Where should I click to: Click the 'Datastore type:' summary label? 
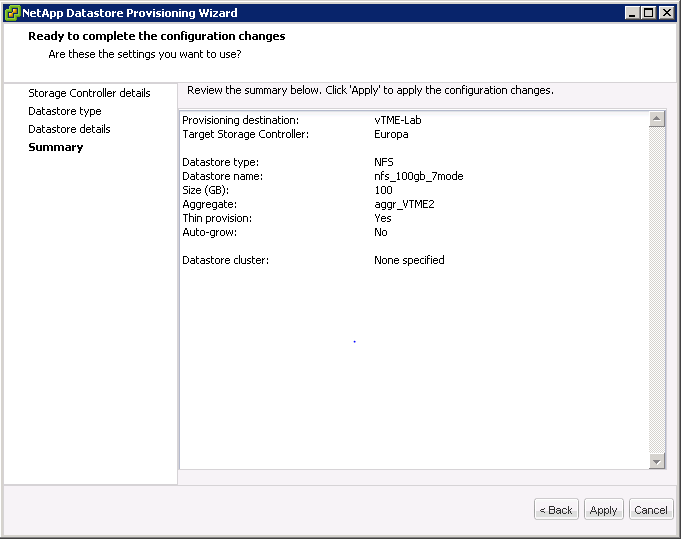click(x=220, y=162)
